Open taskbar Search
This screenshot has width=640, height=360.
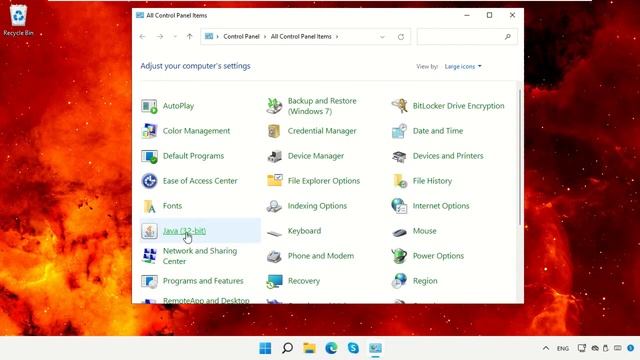click(x=287, y=348)
